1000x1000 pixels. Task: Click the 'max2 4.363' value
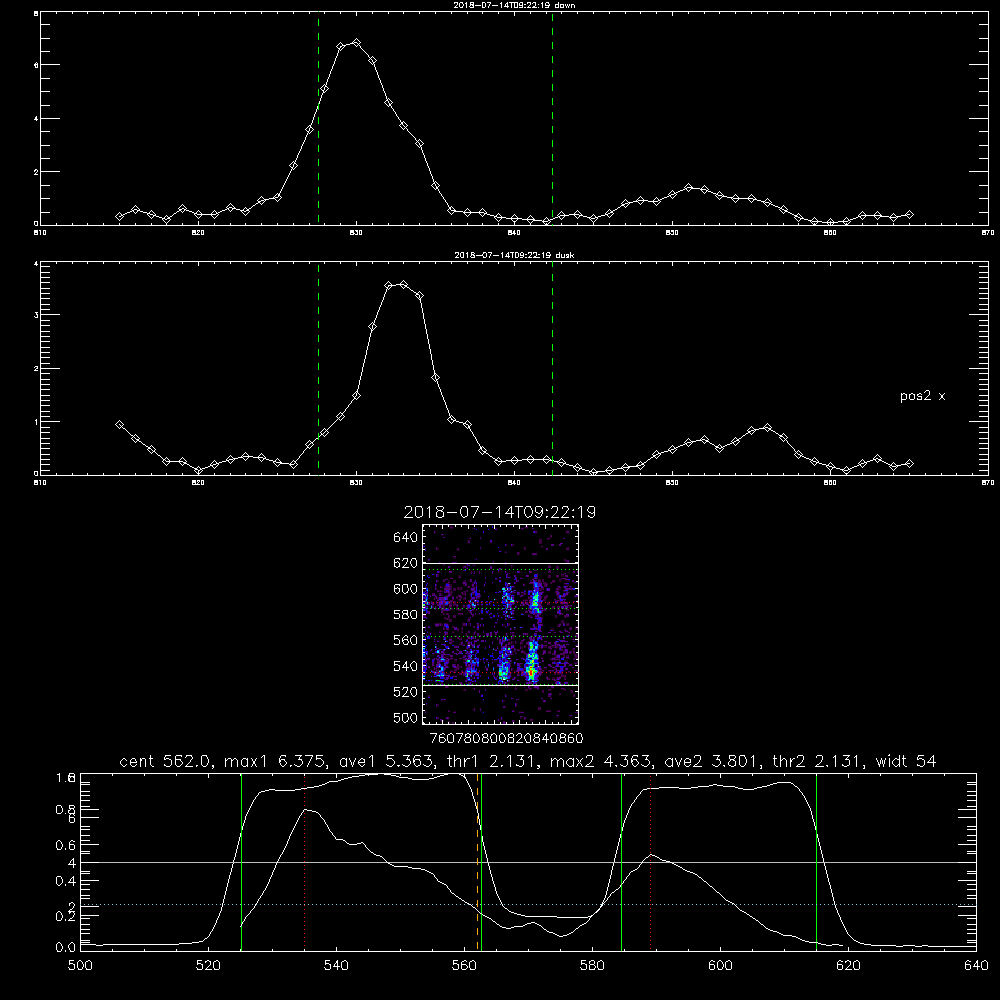tap(600, 761)
